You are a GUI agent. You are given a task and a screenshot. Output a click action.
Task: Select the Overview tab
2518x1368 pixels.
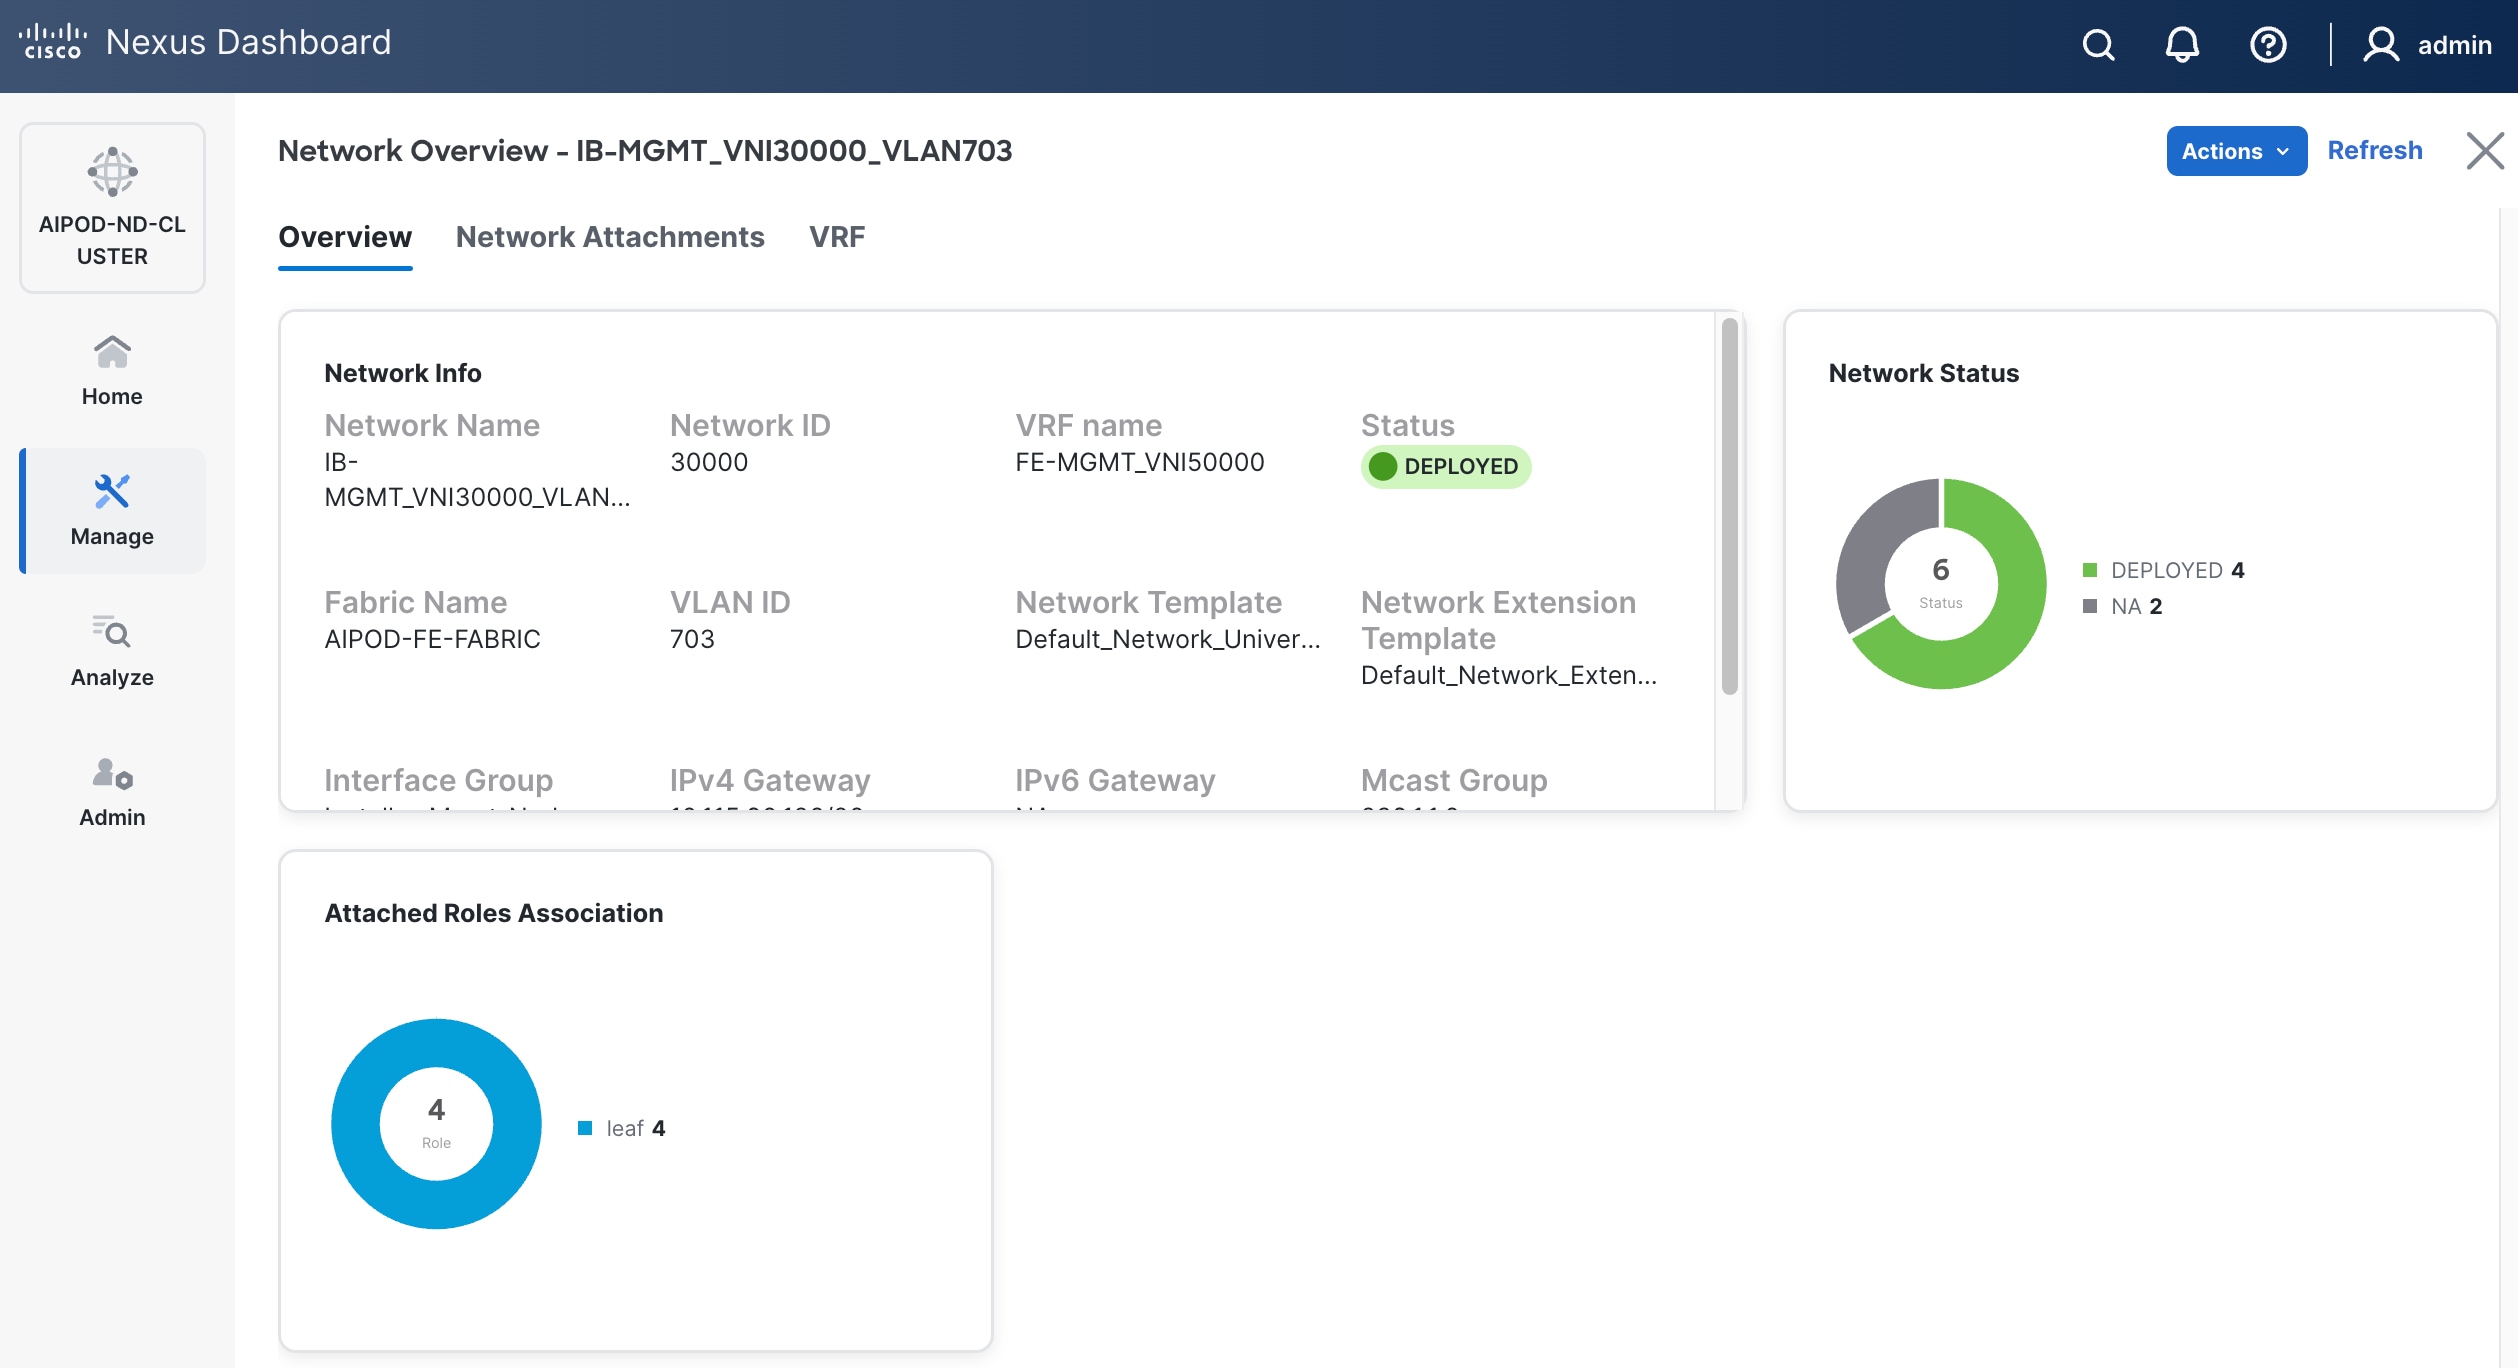344,237
